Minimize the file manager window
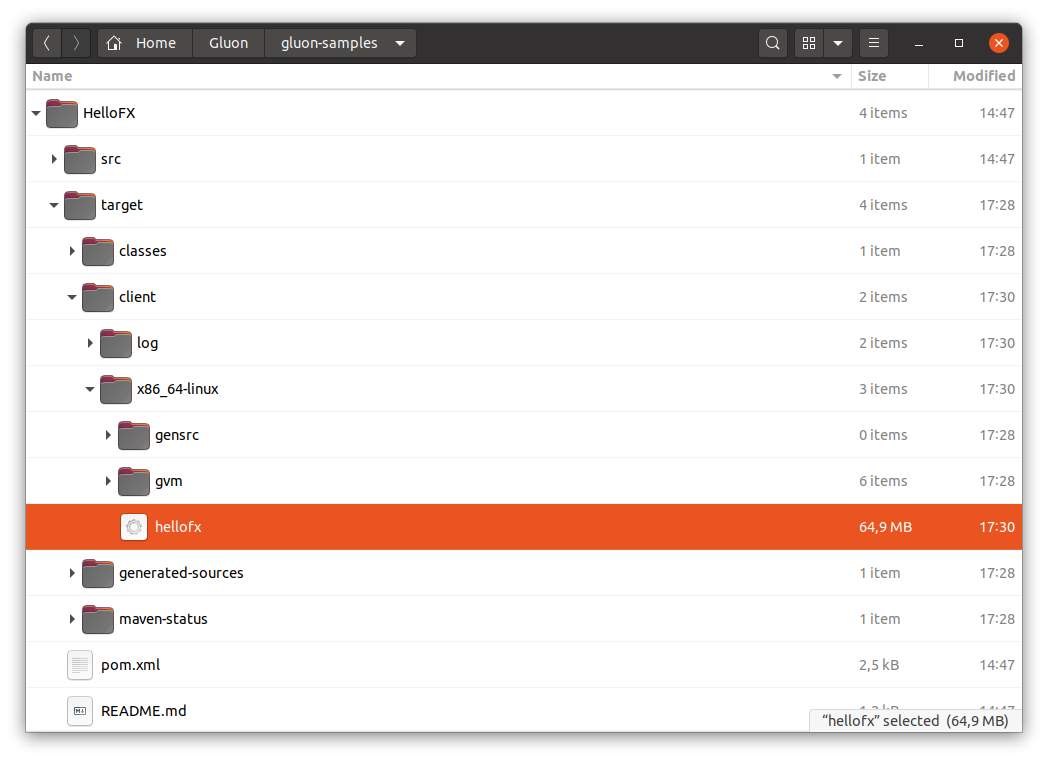This screenshot has height=761, width=1048. pyautogui.click(x=919, y=43)
